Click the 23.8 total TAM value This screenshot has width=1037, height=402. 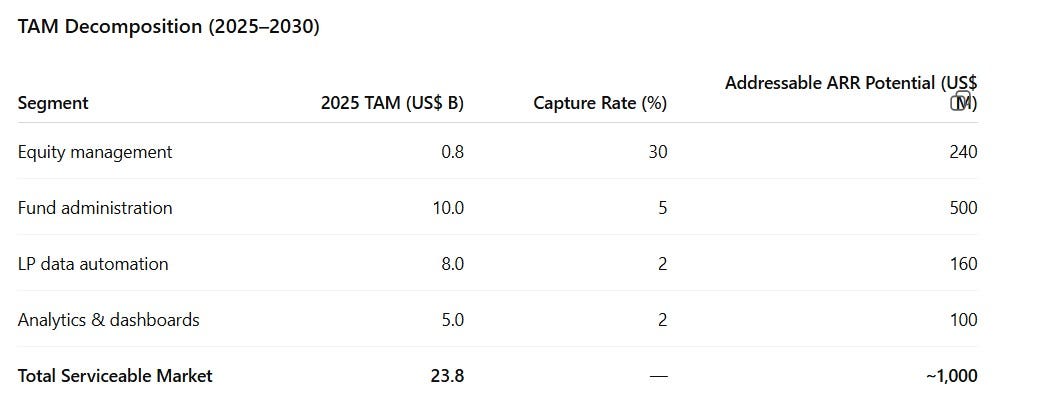coord(448,376)
